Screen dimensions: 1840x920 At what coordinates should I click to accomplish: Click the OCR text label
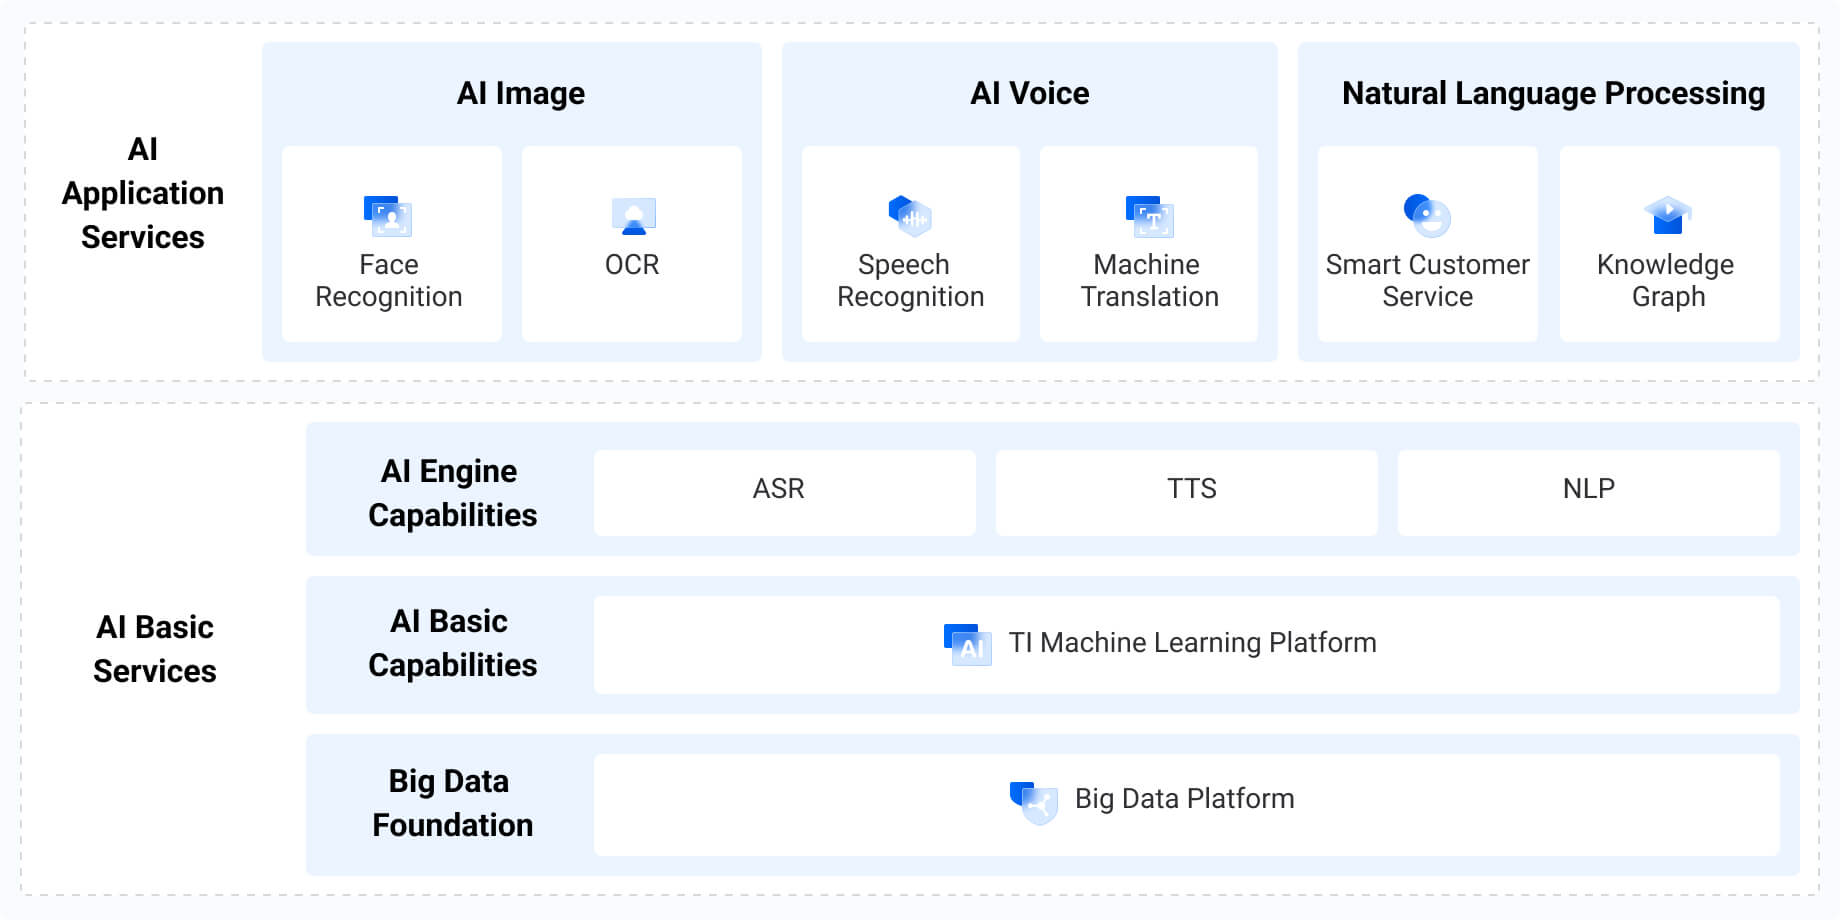632,265
